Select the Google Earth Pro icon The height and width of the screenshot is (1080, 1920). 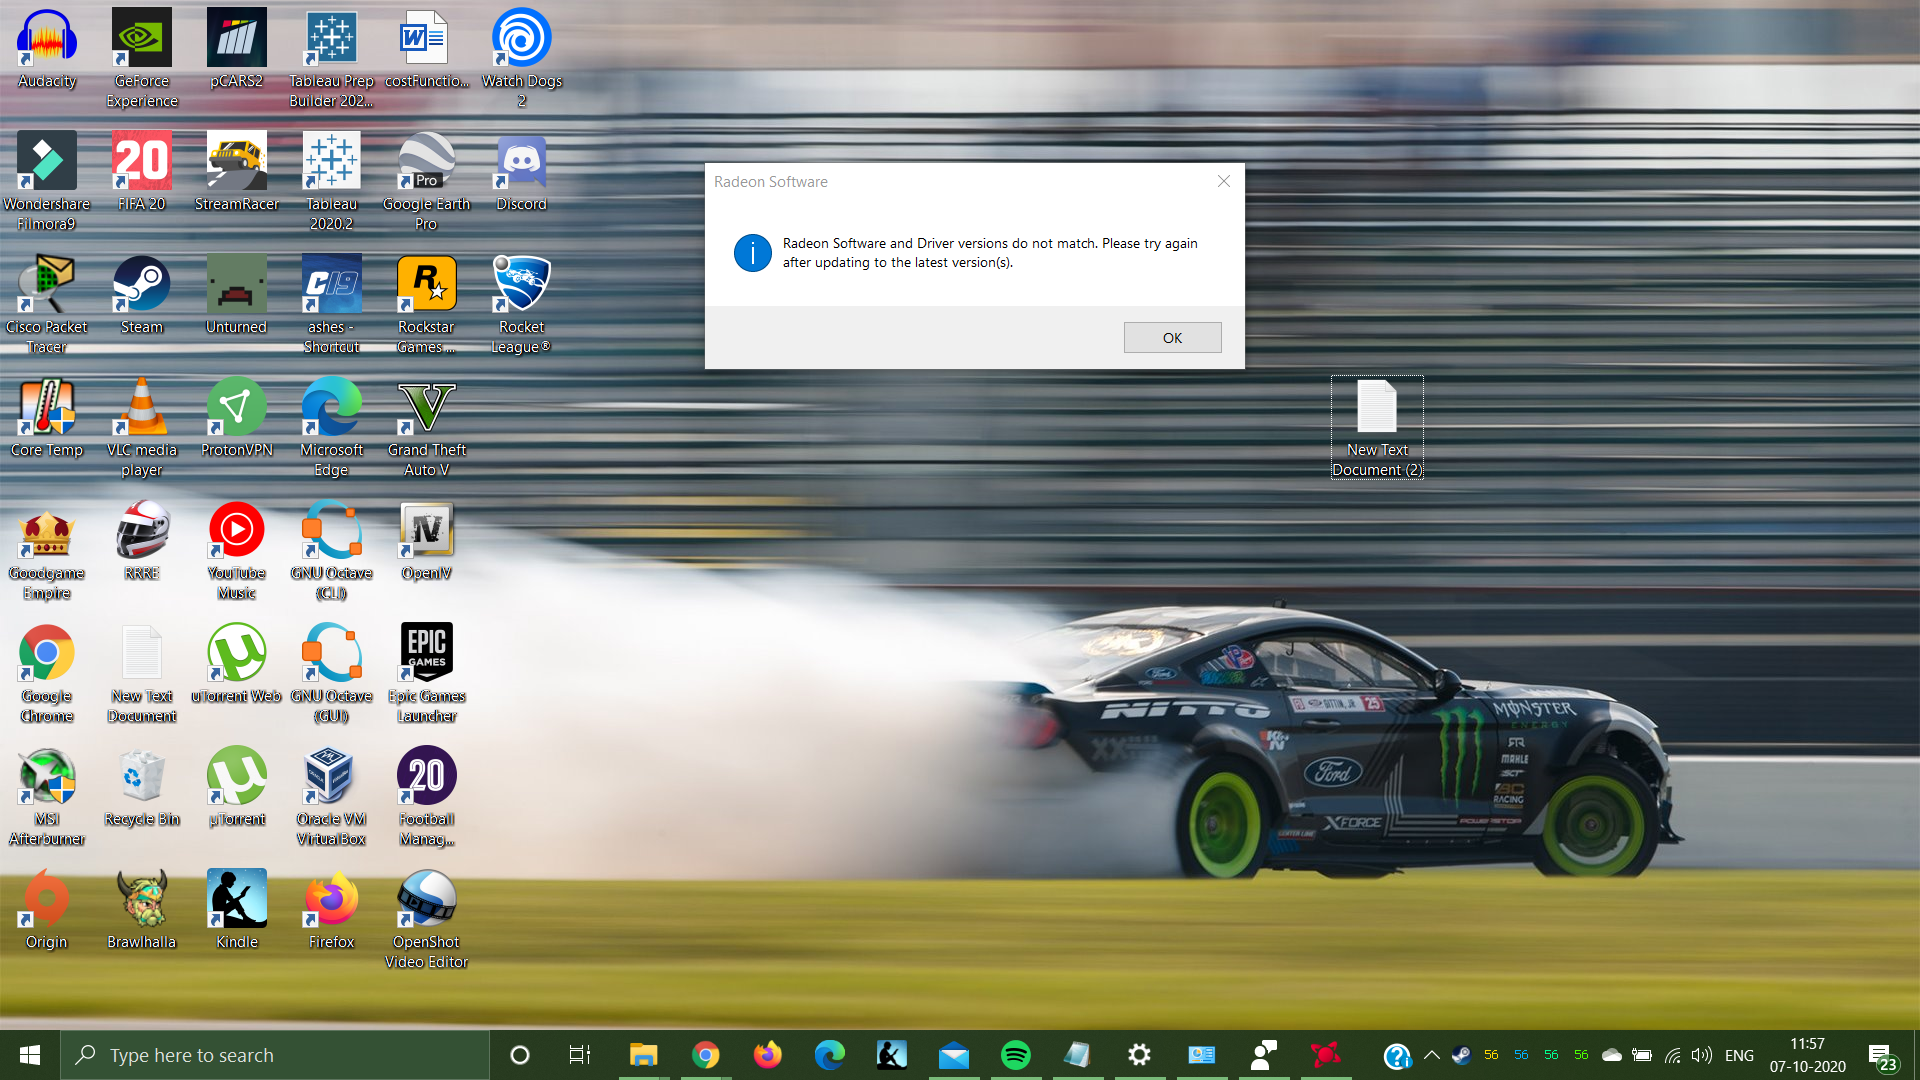click(427, 181)
